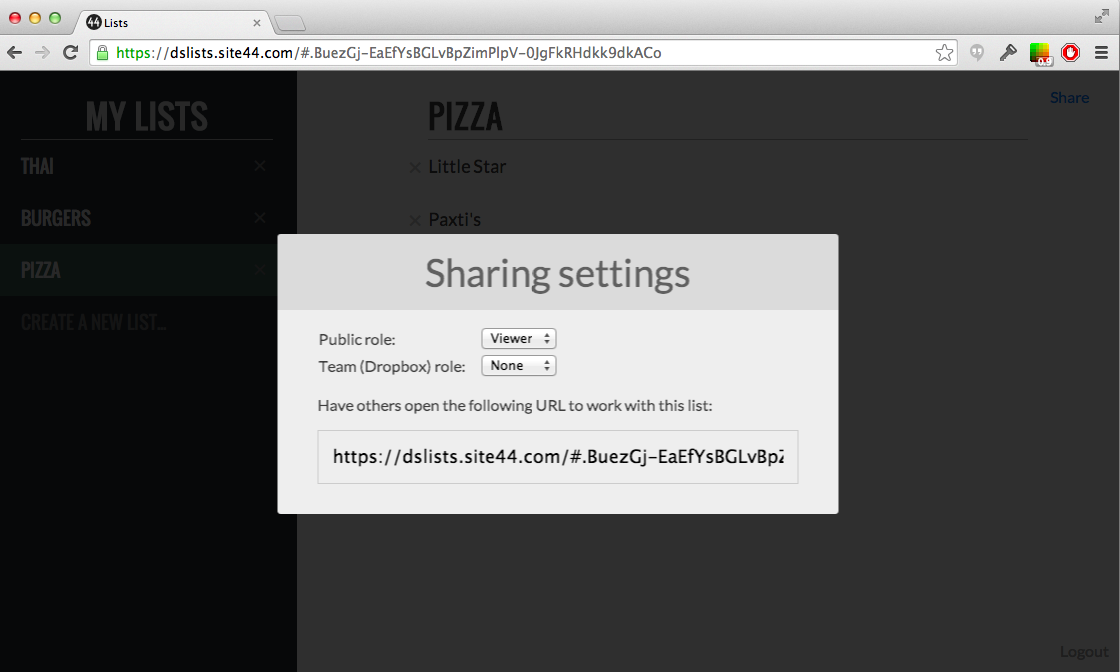Delete the Little Star item
The image size is (1120, 672).
pos(415,168)
